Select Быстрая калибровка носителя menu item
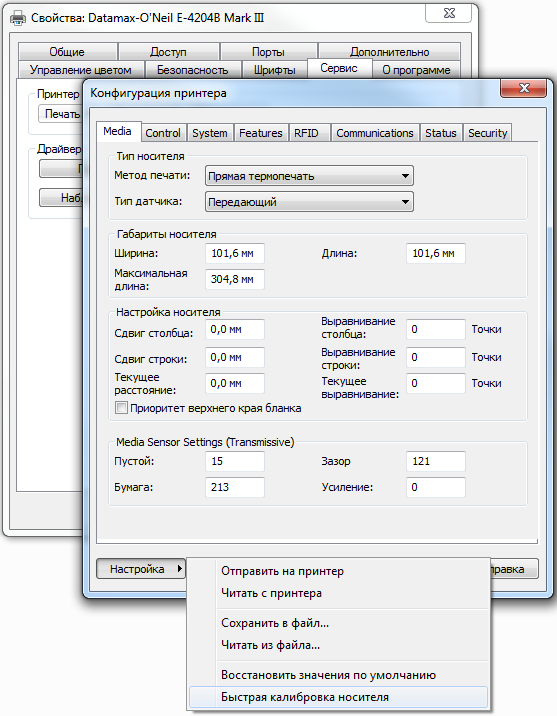Viewport: 557px width, 716px height. tap(338, 697)
